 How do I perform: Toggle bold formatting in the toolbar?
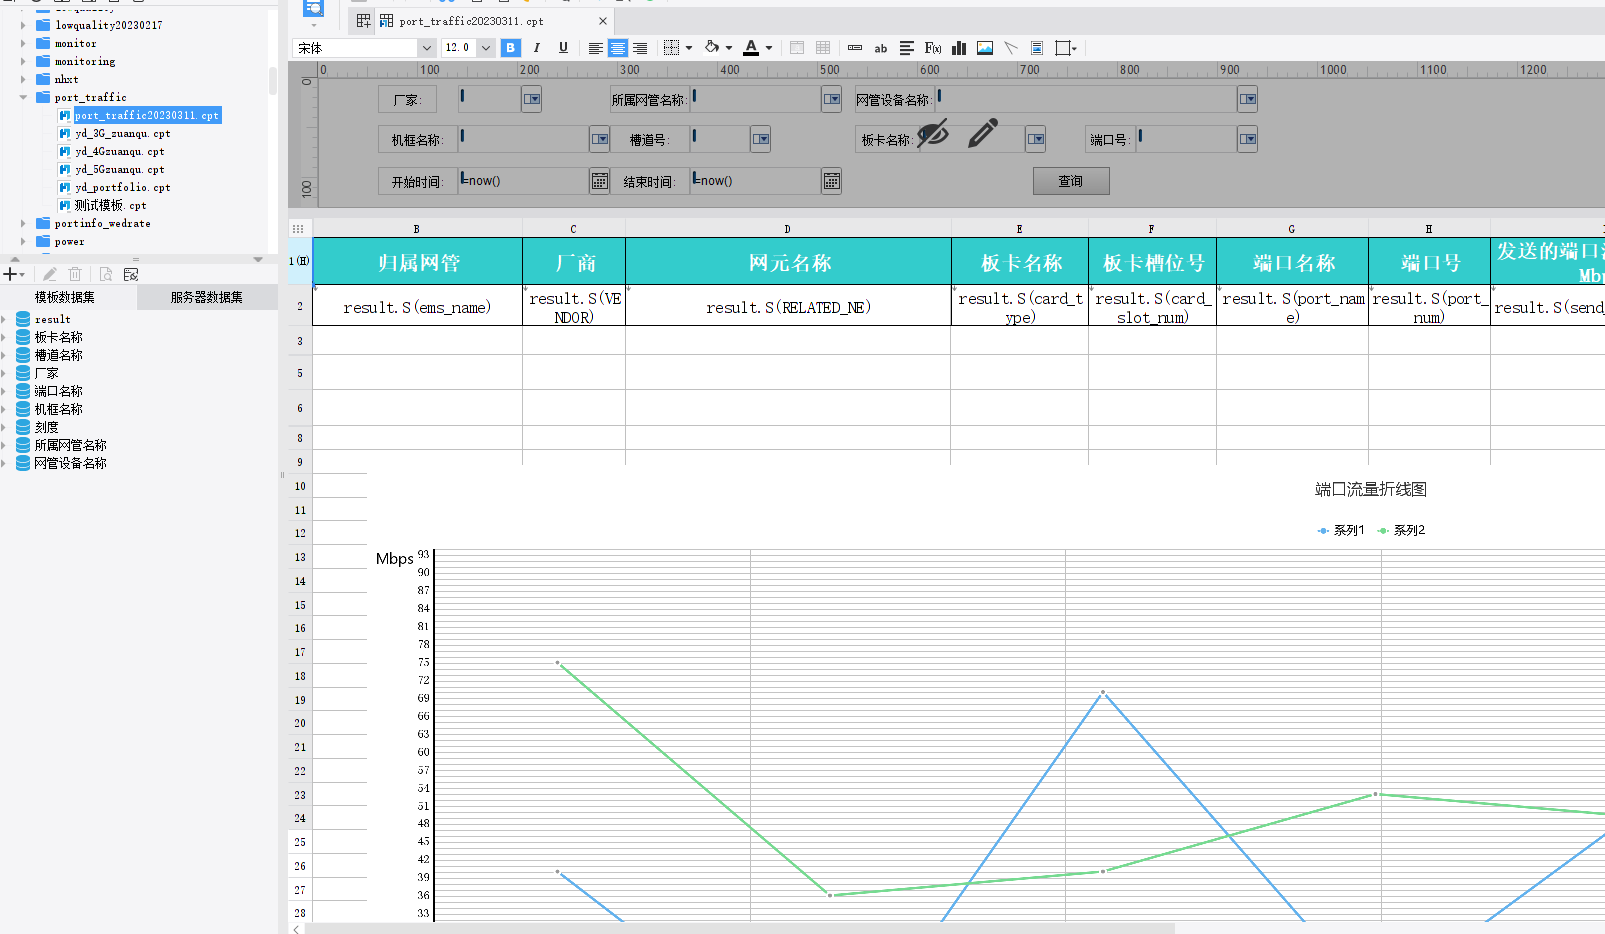510,48
